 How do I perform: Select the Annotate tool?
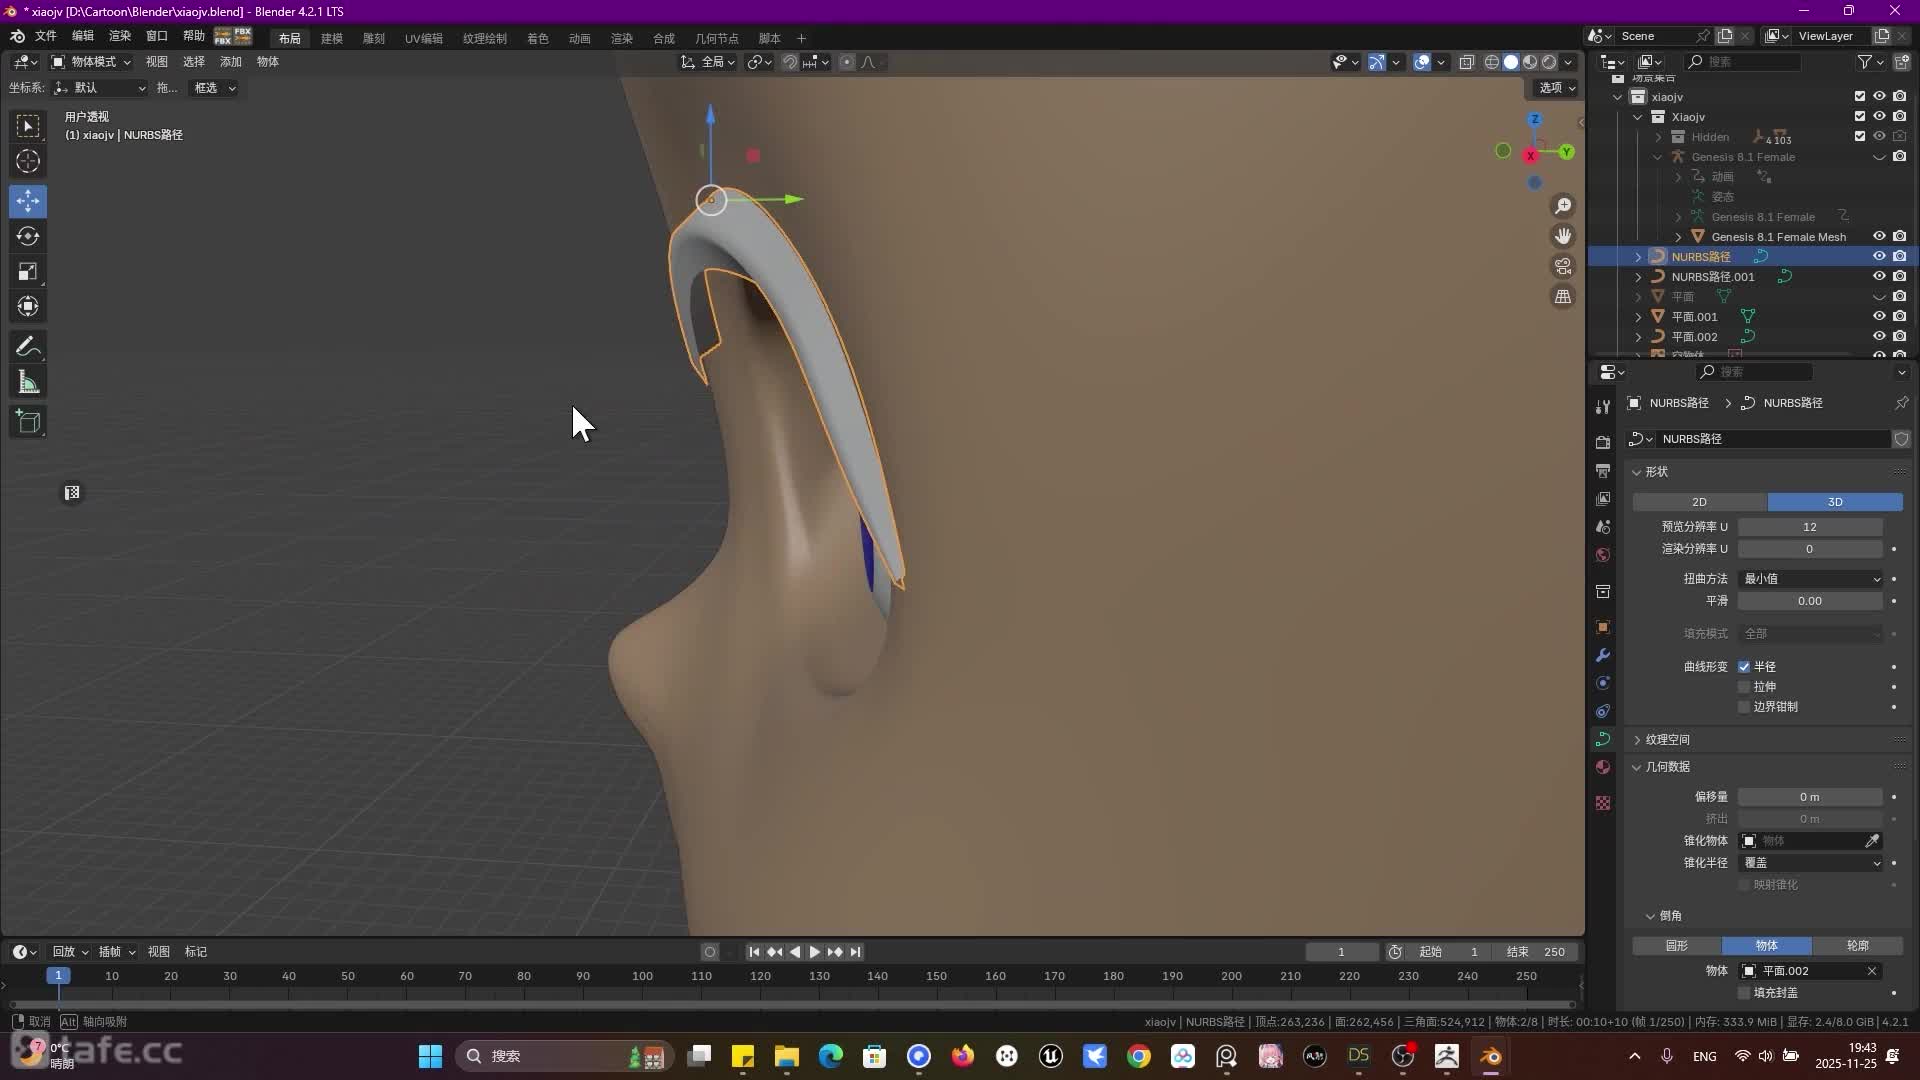(x=27, y=346)
